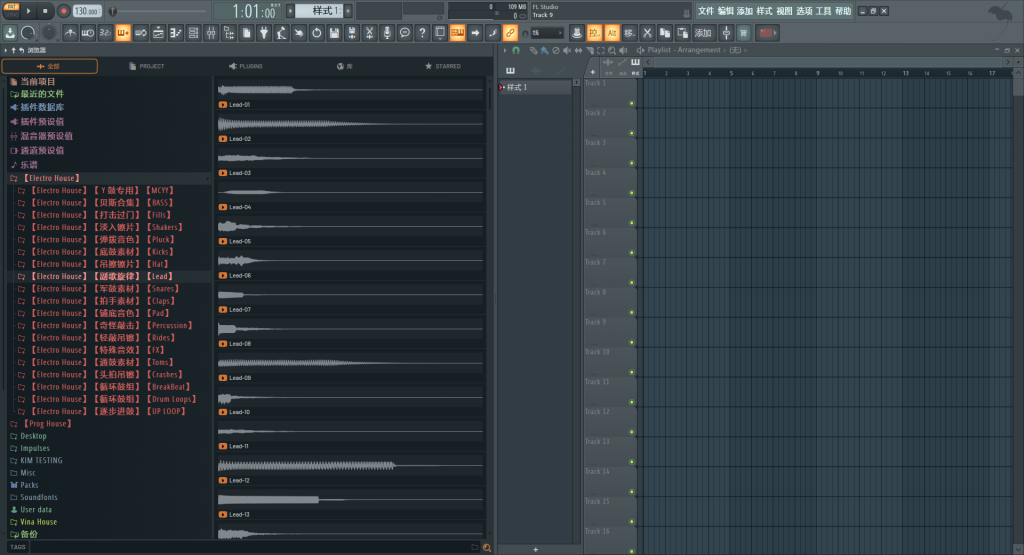The width and height of the screenshot is (1024, 555).
Task: Collapse the 【Electro House】 root folder
Action: (x=52, y=178)
